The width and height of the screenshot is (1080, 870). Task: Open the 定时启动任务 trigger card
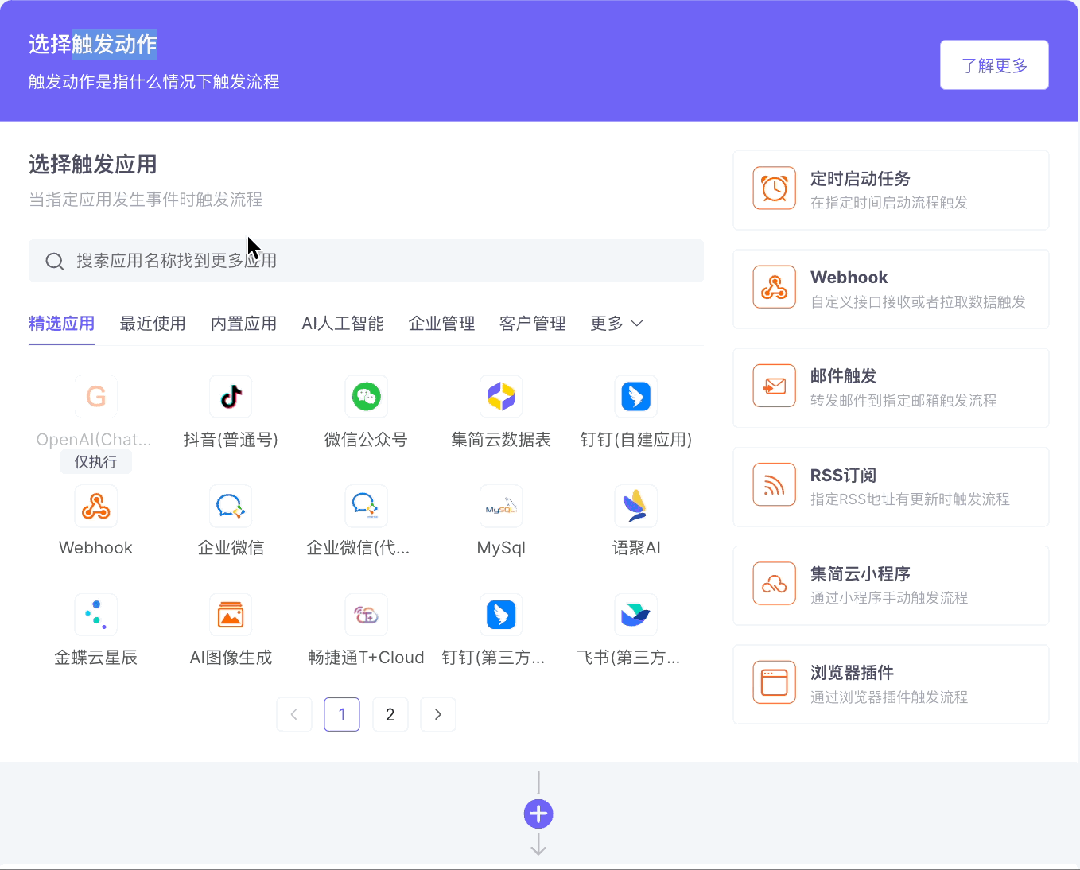pyautogui.click(x=891, y=190)
